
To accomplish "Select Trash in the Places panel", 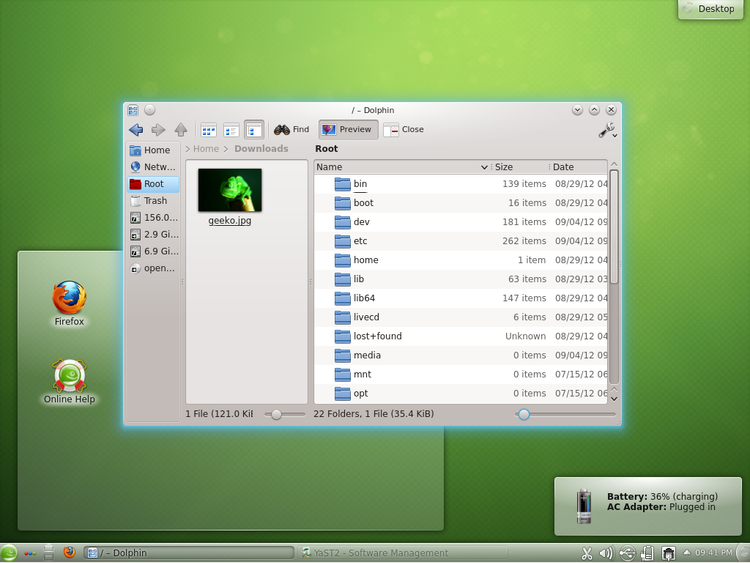I will 154,201.
